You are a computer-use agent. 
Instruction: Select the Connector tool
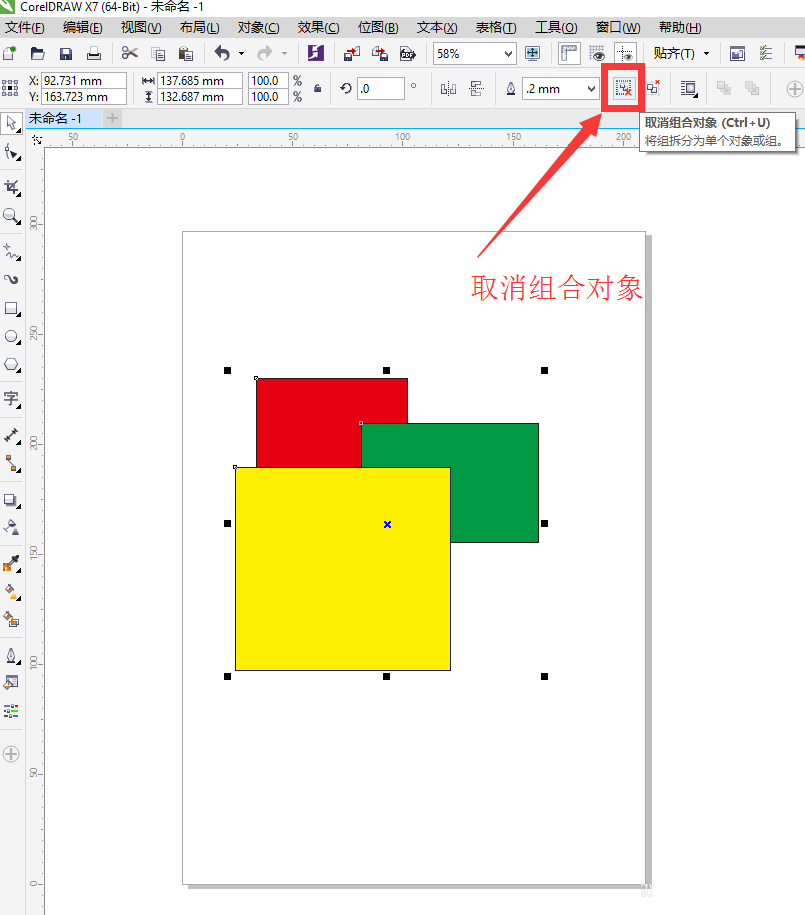coord(12,464)
